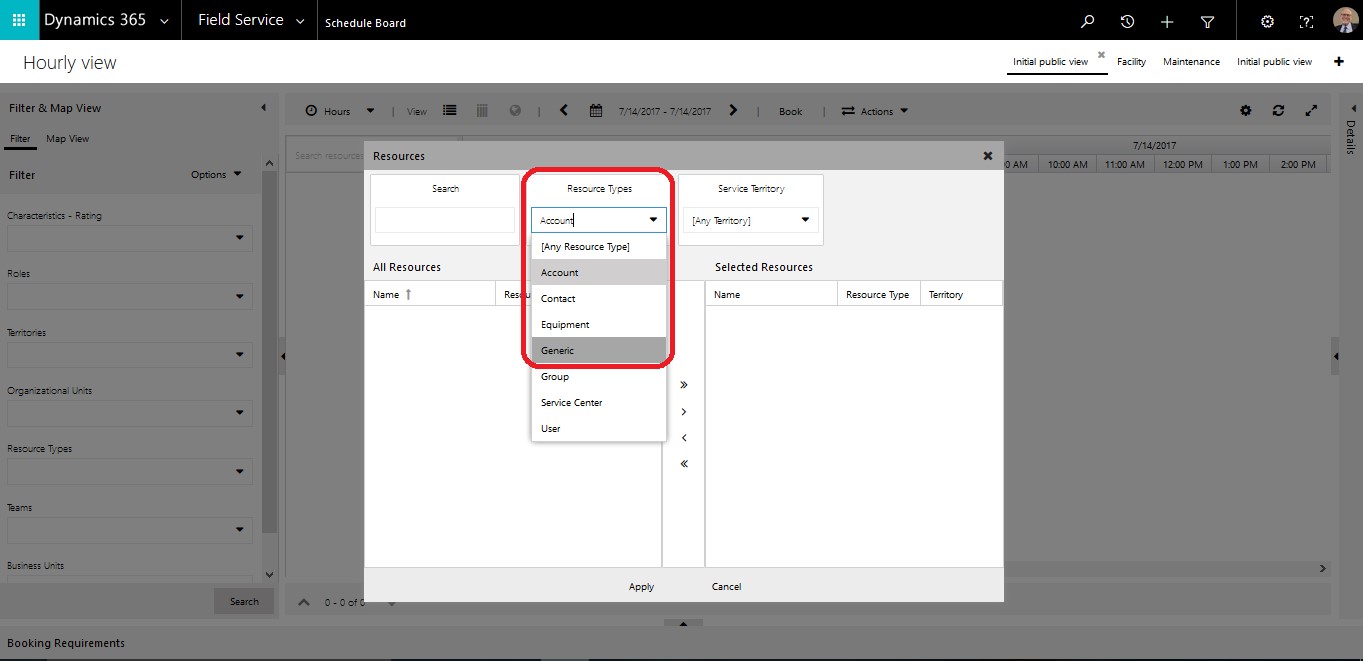
Task: Open the calendar date picker
Action: [x=596, y=111]
